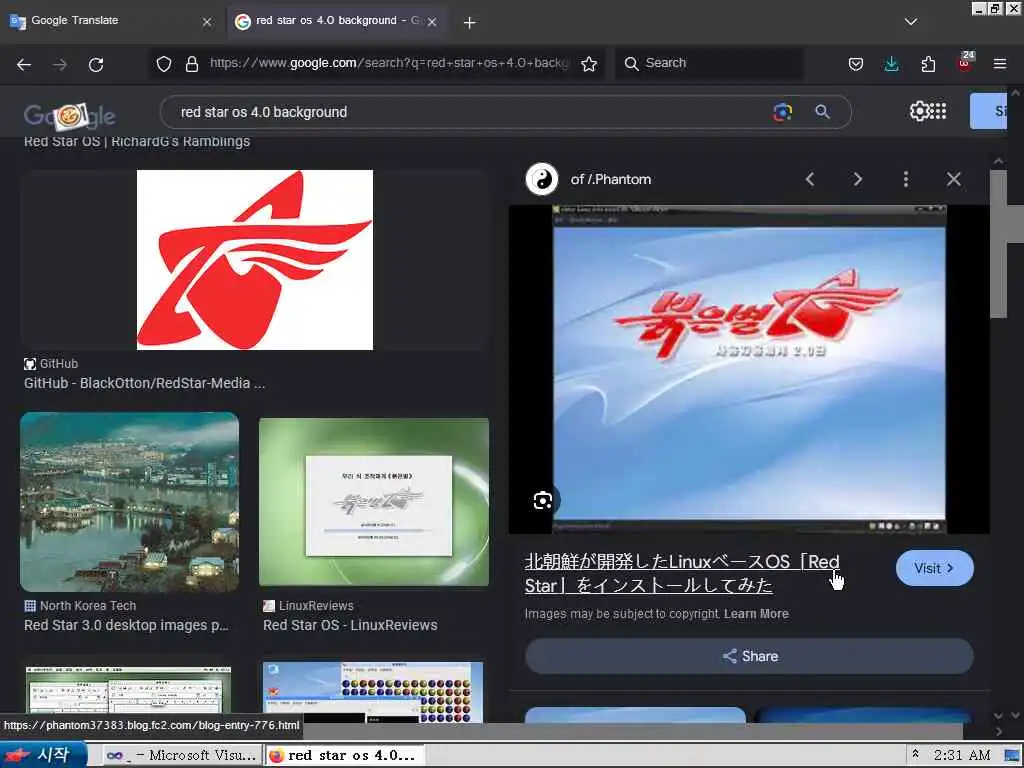Click the green installer screenshot thumbnail
This screenshot has width=1024, height=768.
click(x=374, y=502)
